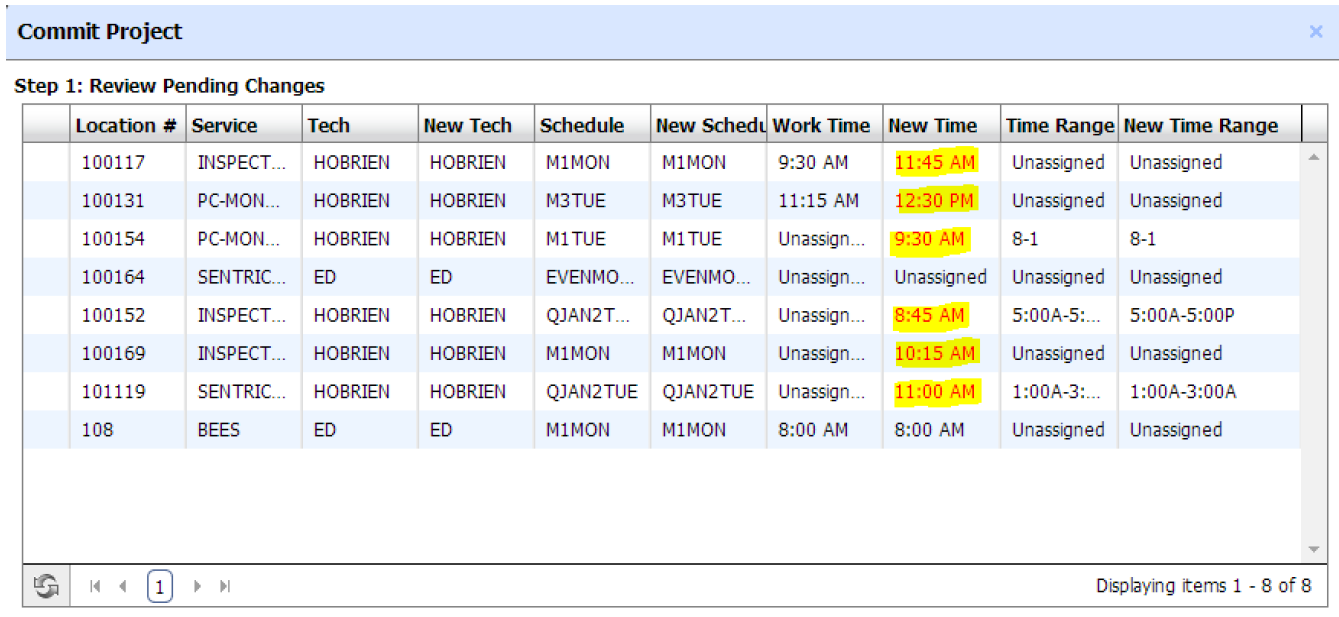The image size is (1339, 617).
Task: Click the QJAN2TUE new schedule cell
Action: [707, 392]
